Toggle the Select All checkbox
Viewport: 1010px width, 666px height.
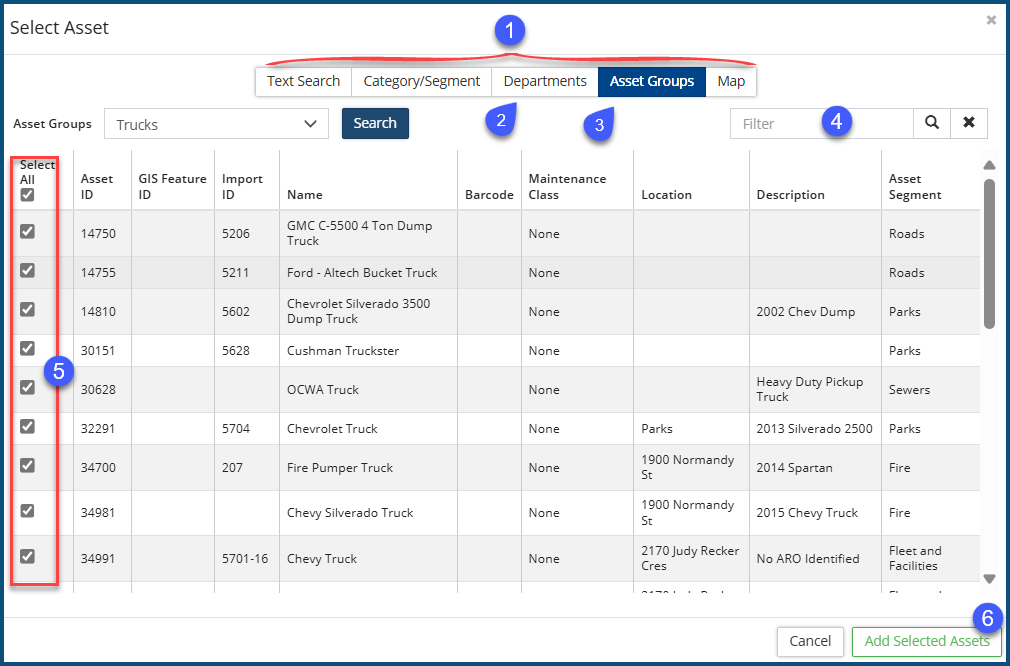(28, 195)
